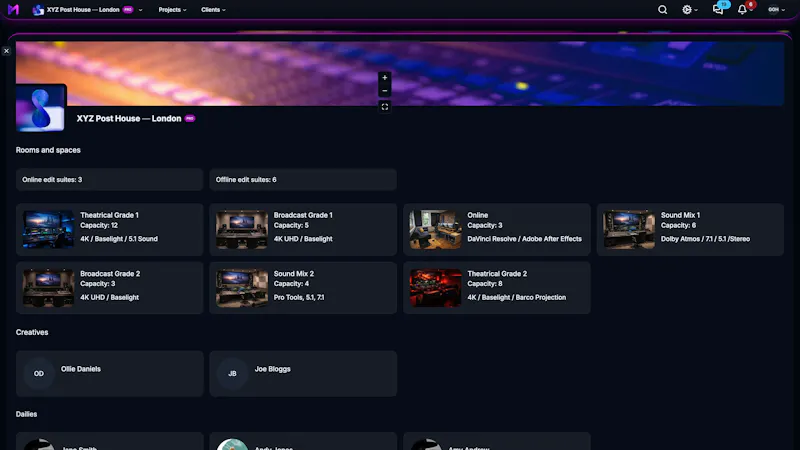The height and width of the screenshot is (450, 800).
Task: Open the Broadcast Grade 2 room thumbnail
Action: [48, 288]
